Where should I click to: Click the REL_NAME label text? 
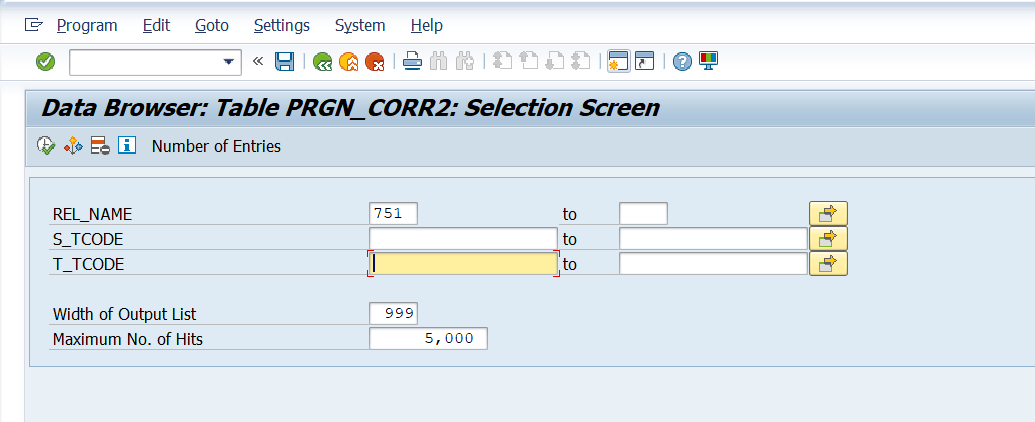tap(92, 214)
